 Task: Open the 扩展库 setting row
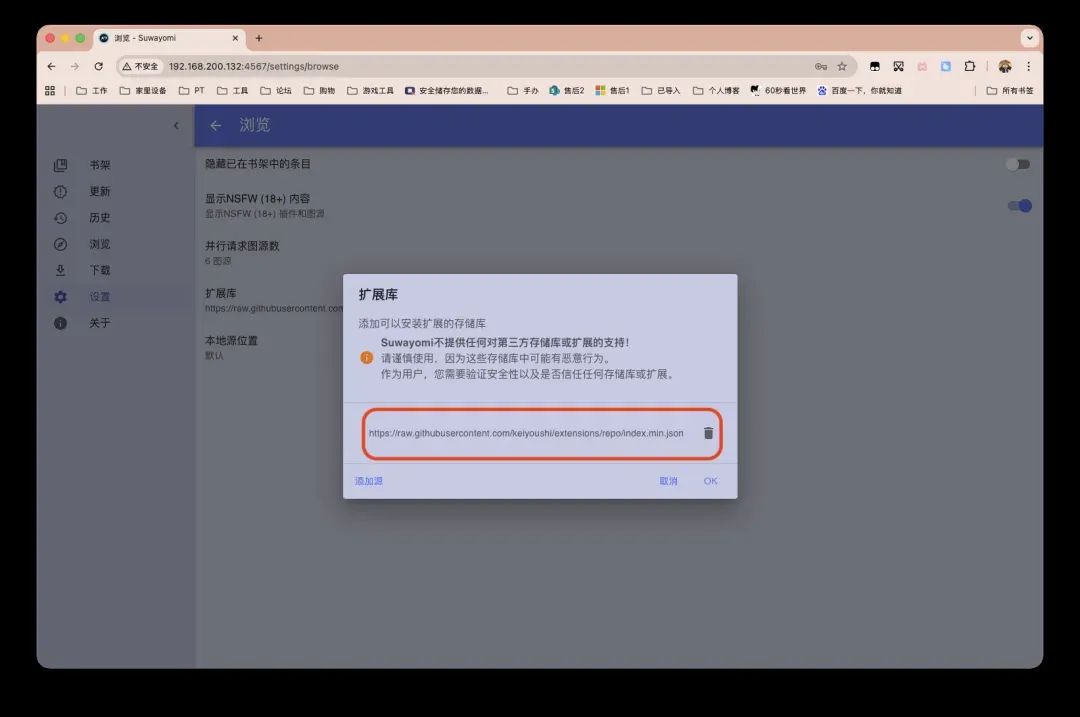coord(269,300)
